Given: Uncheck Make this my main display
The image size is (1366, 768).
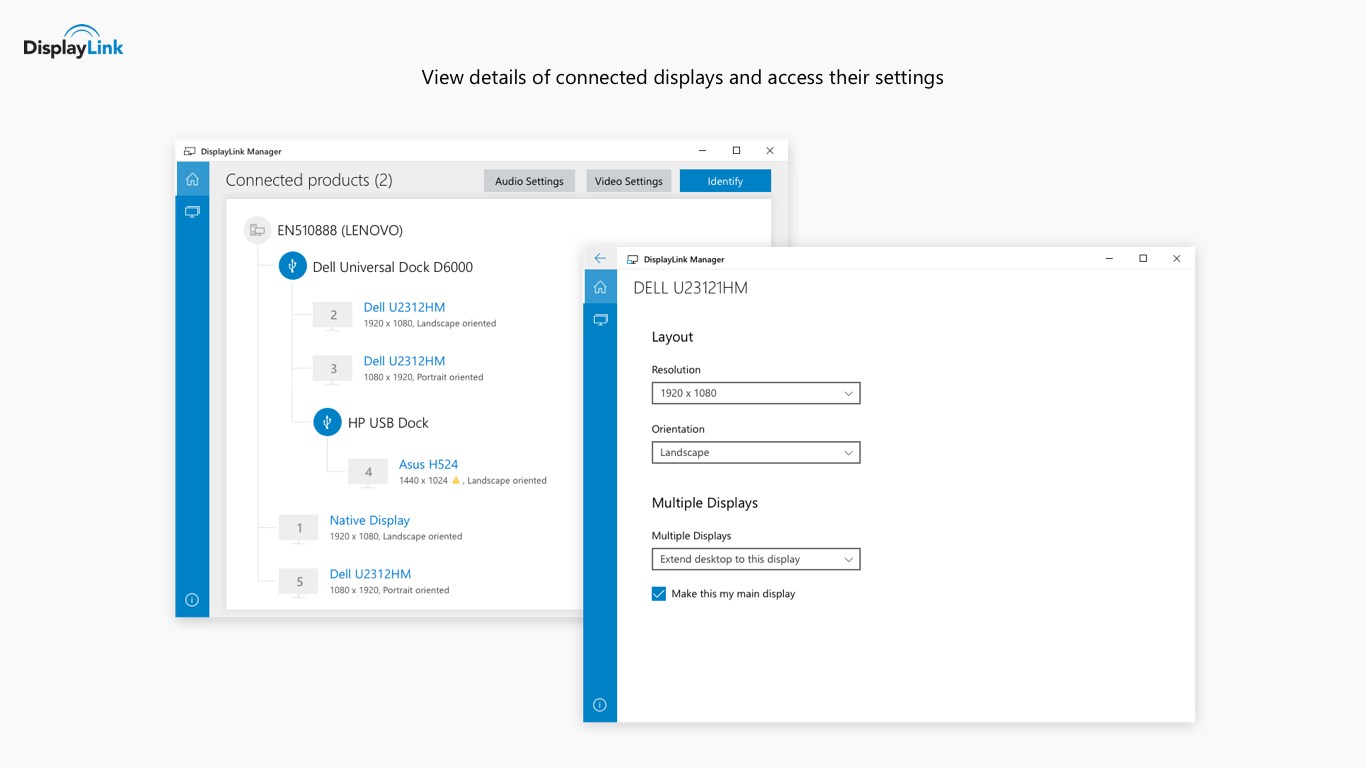Looking at the screenshot, I should pos(658,593).
